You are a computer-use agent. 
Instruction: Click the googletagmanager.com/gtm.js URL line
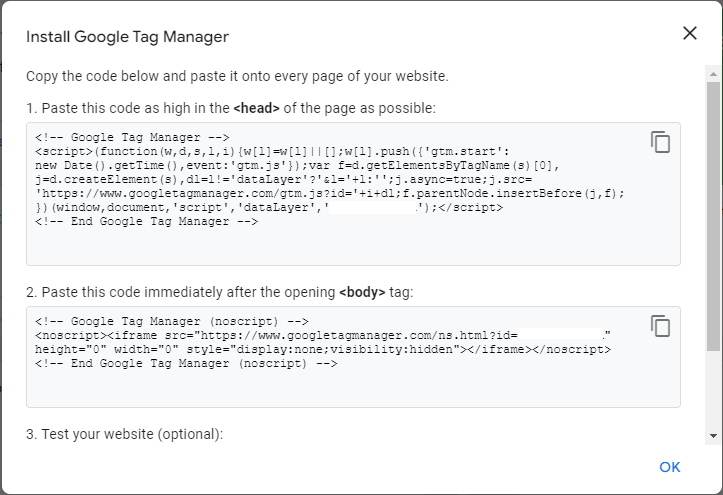coord(330,193)
